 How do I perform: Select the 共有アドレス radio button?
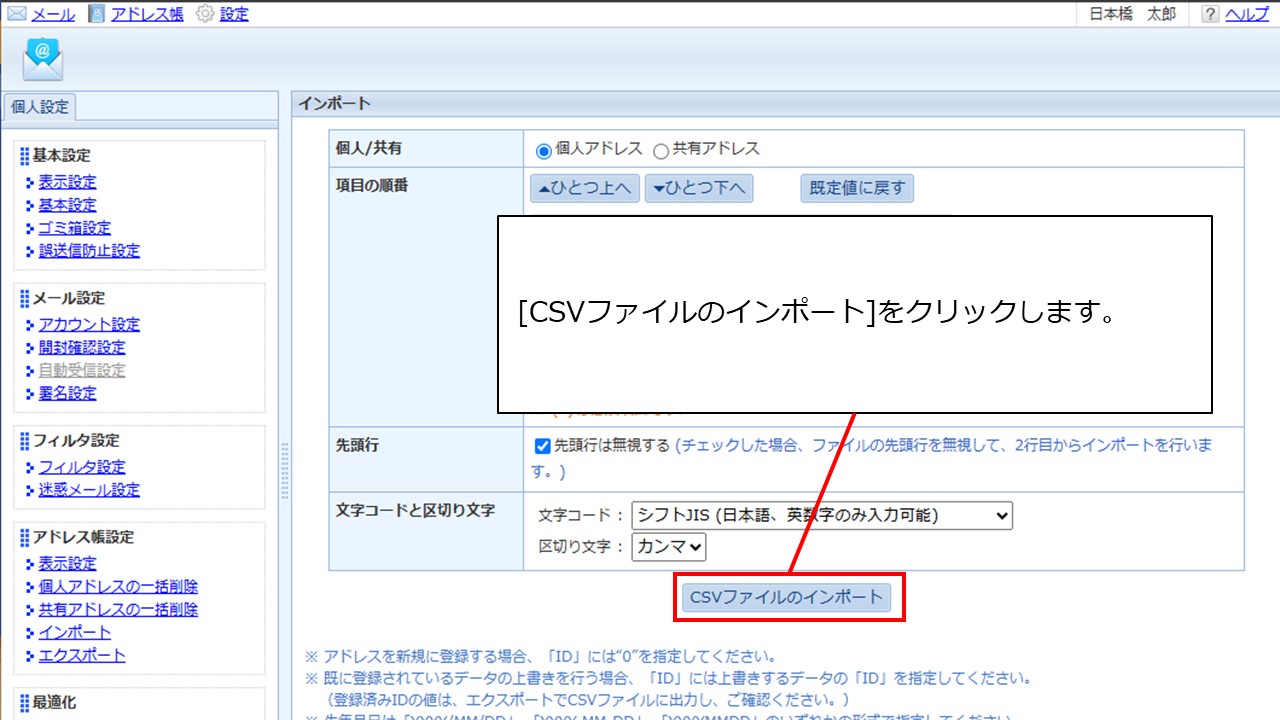[660, 150]
